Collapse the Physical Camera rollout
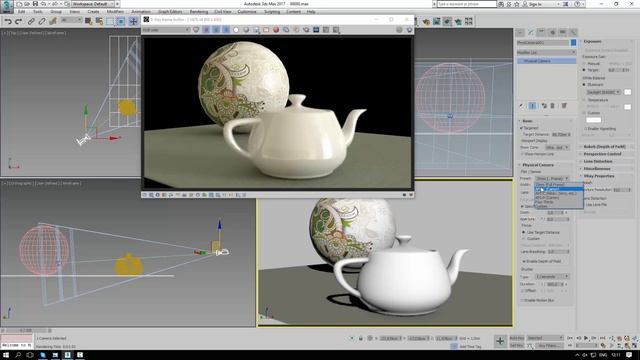Viewport: 640px width, 360px height. click(538, 165)
